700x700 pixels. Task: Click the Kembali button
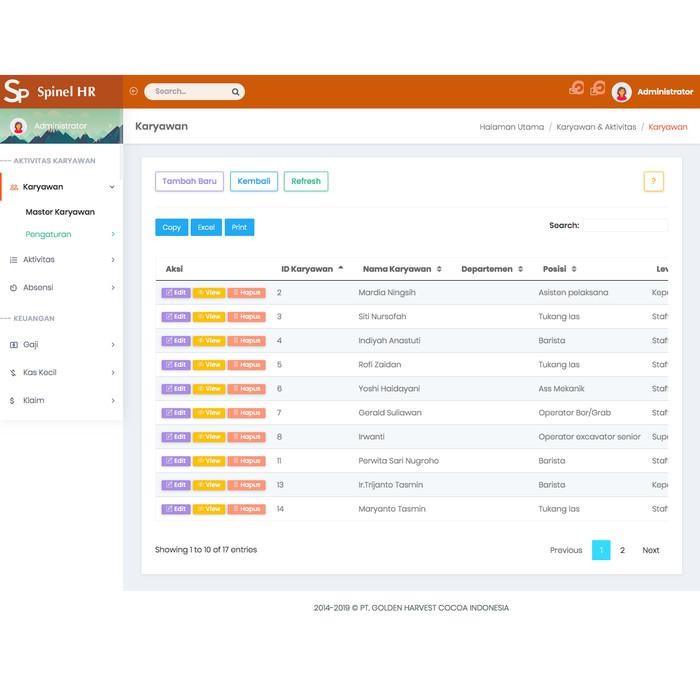(x=254, y=181)
